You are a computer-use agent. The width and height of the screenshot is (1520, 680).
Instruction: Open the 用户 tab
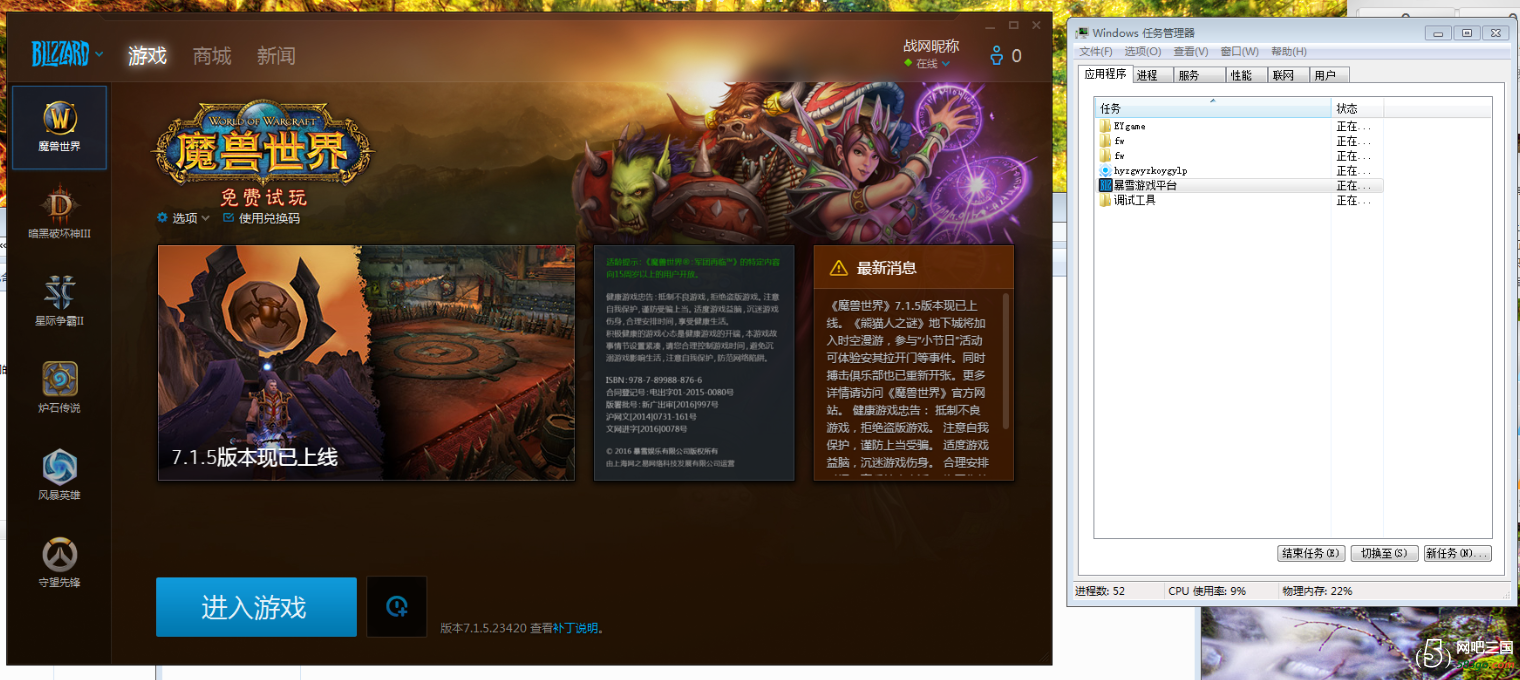click(1329, 75)
